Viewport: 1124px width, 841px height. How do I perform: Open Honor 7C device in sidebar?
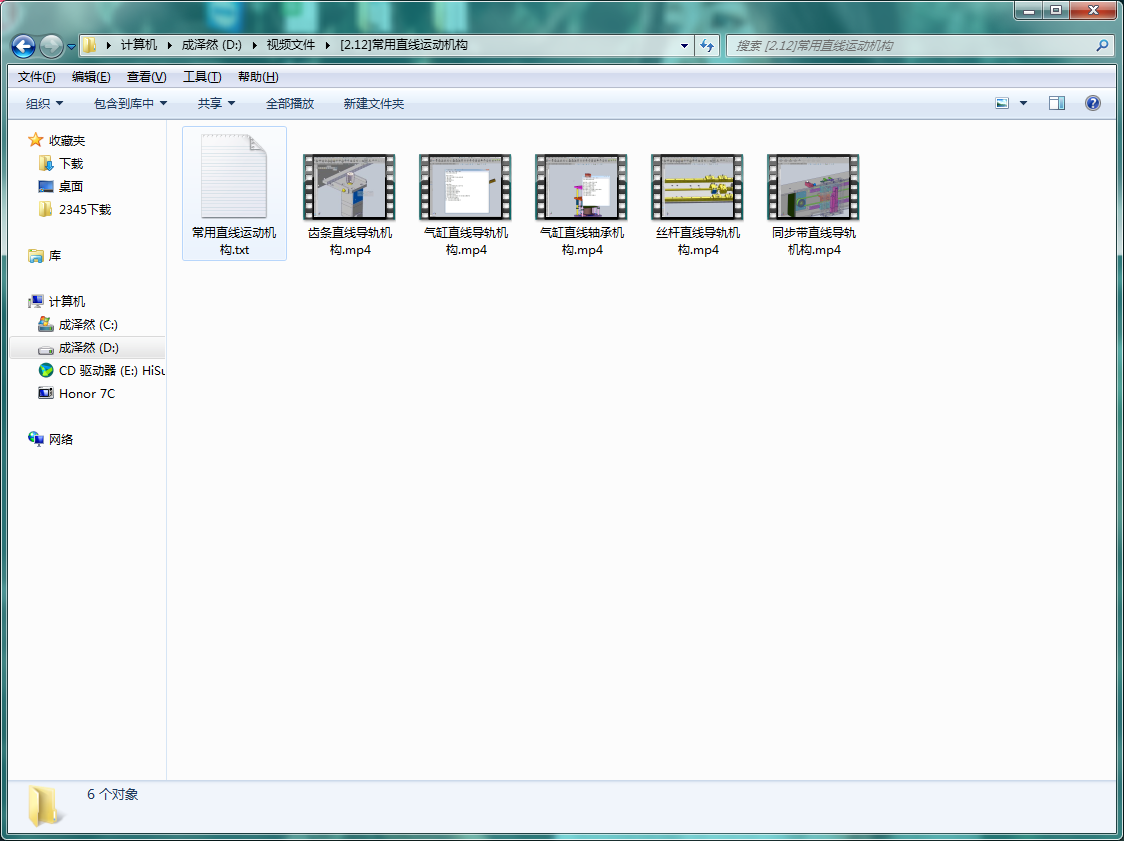86,393
